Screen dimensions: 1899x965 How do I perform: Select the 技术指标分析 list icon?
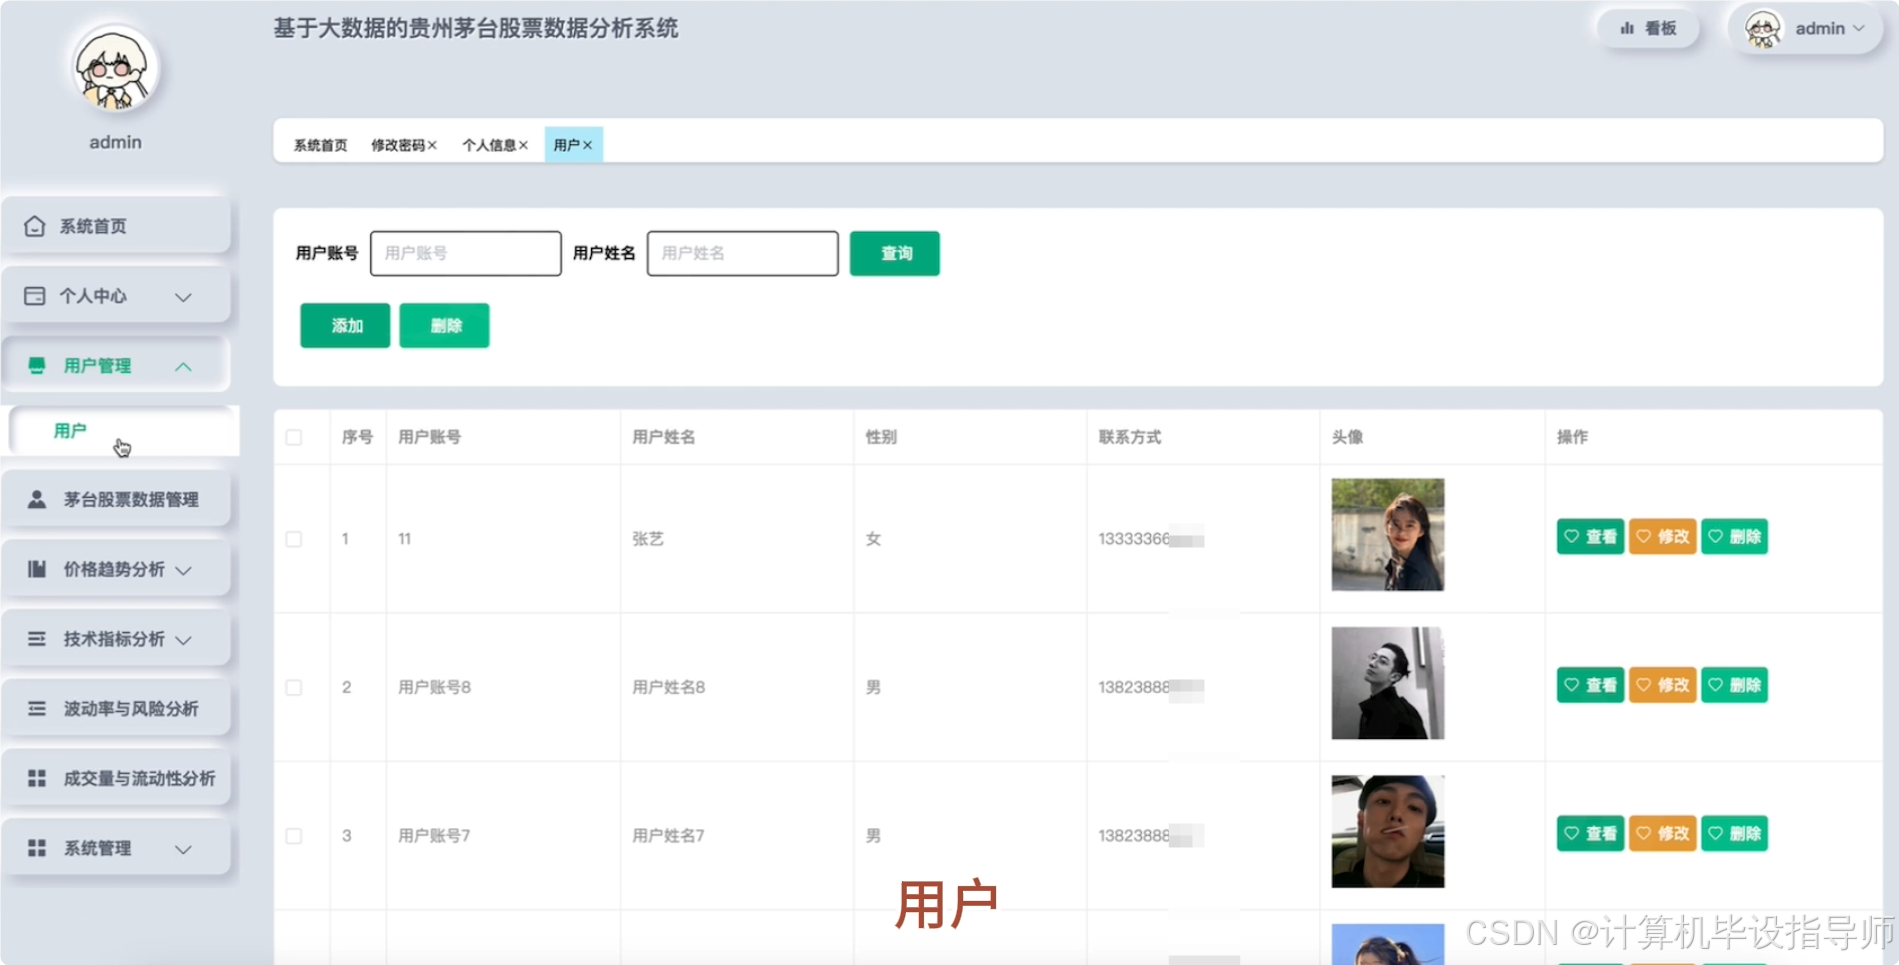pyautogui.click(x=35, y=639)
